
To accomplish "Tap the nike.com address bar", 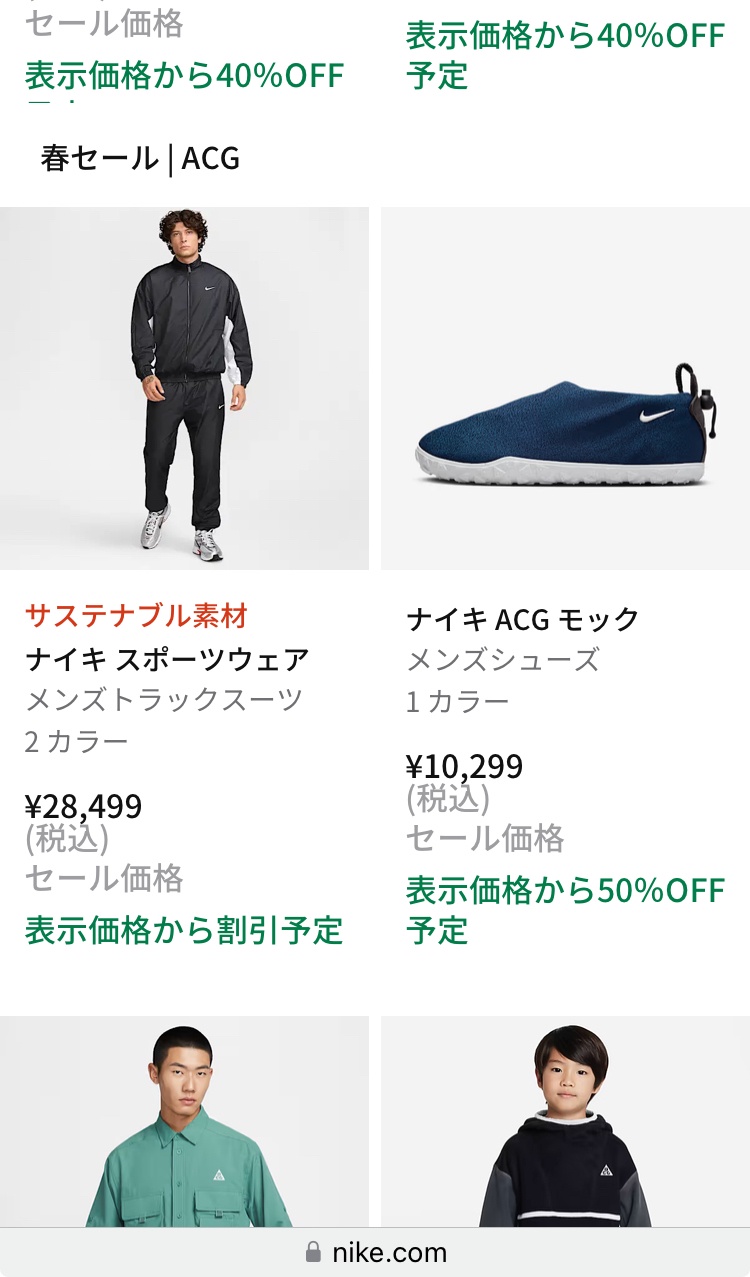I will click(375, 1252).
